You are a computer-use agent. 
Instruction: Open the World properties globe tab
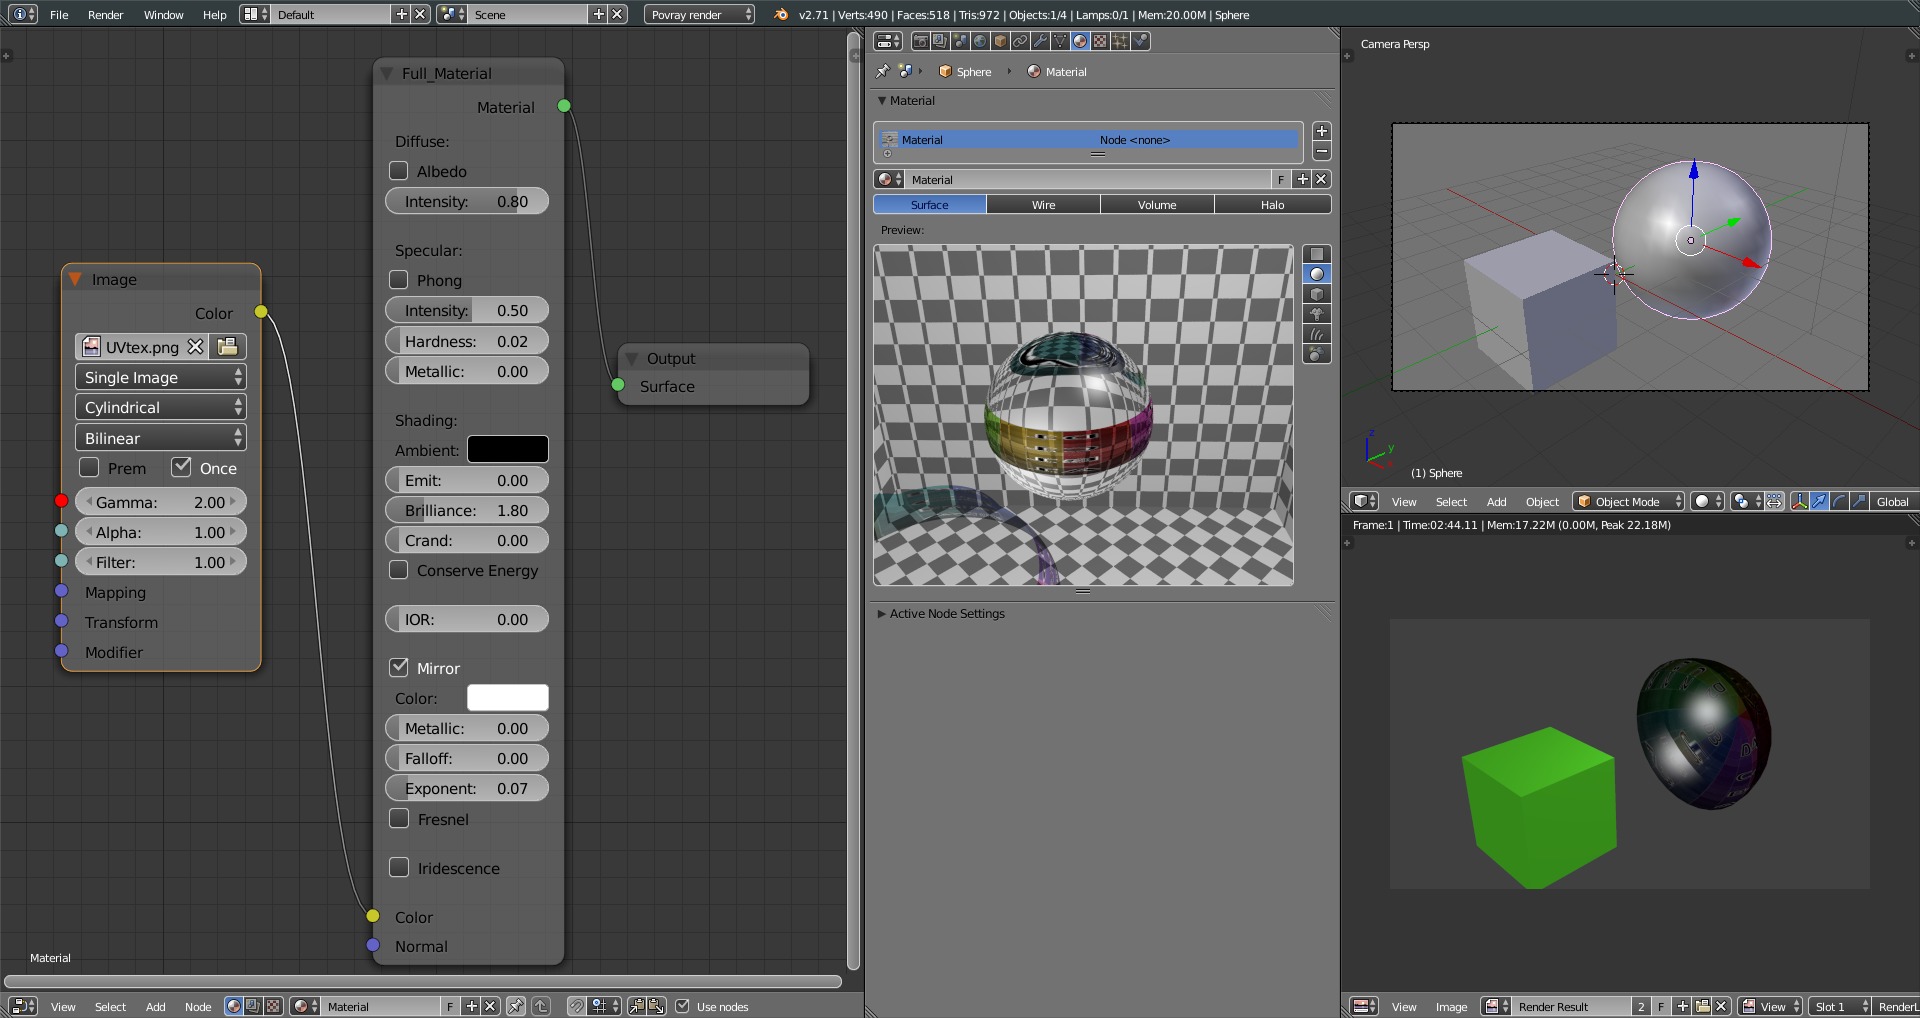pyautogui.click(x=980, y=41)
